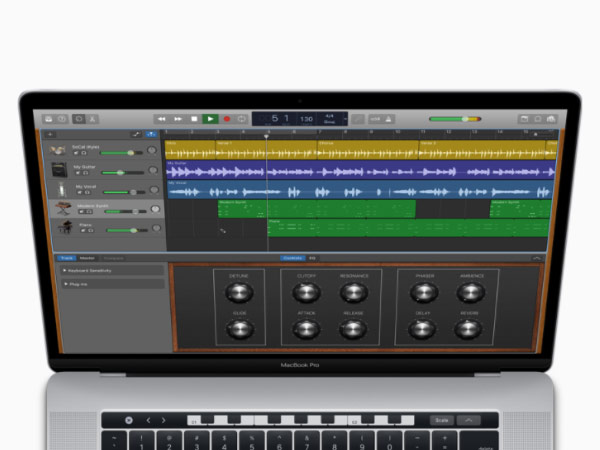Select the Piano track instrument icon
The width and height of the screenshot is (600, 450).
point(62,228)
